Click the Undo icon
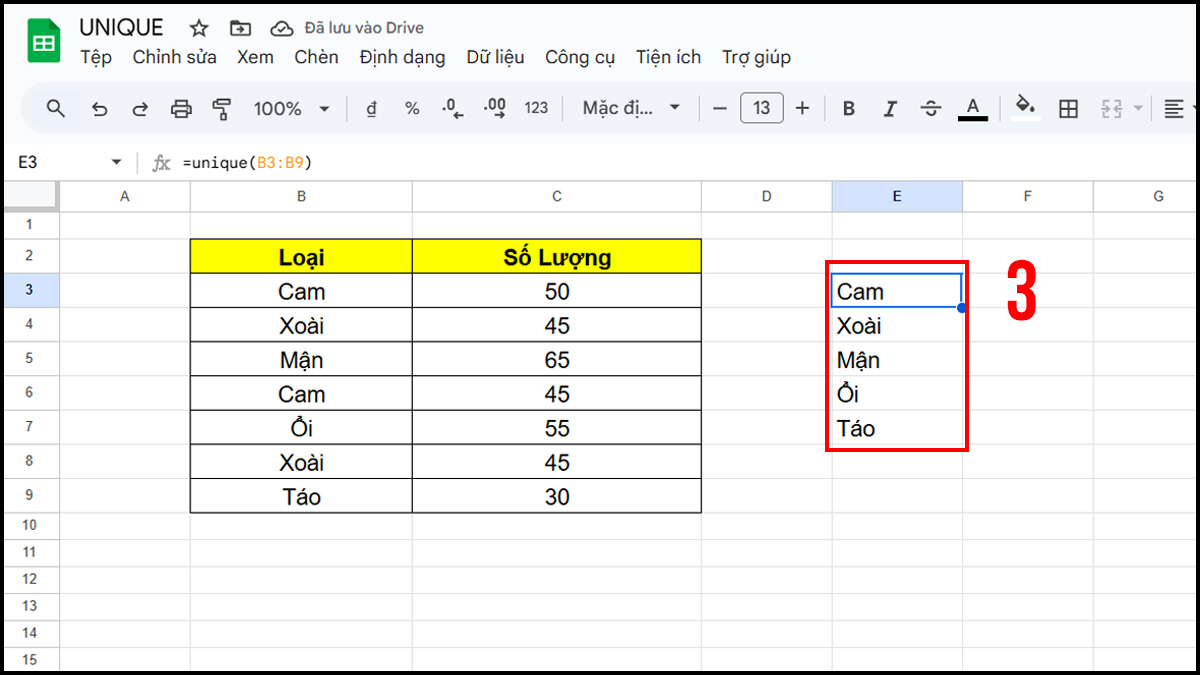This screenshot has width=1200, height=675. coord(99,108)
